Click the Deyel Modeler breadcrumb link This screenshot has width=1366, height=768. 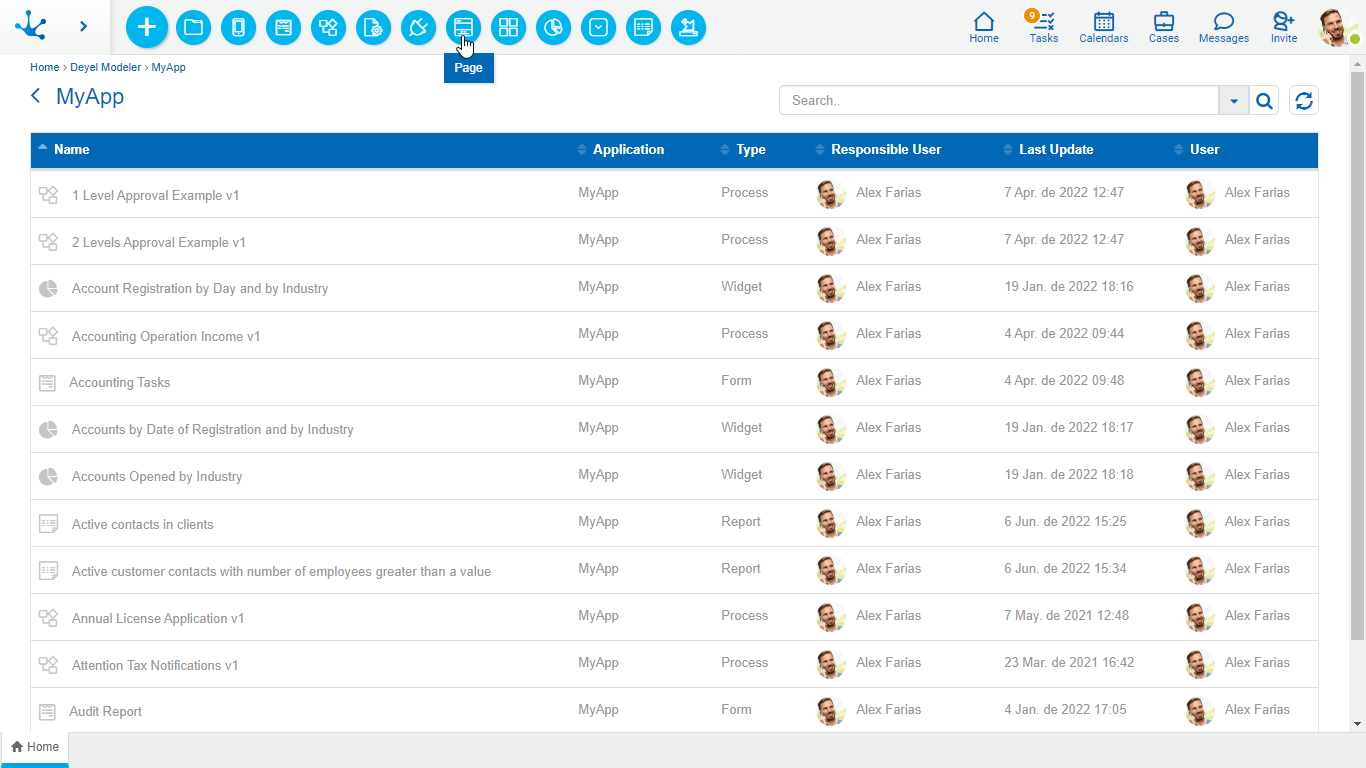point(105,68)
